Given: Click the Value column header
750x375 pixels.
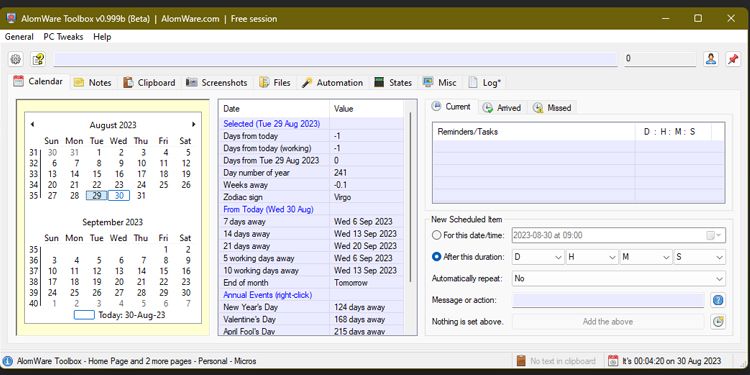Looking at the screenshot, I should (x=367, y=109).
